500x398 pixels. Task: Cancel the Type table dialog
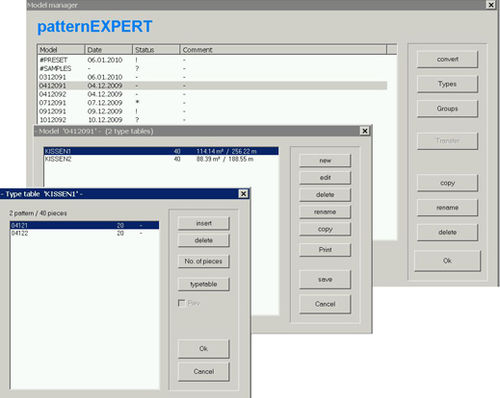click(204, 372)
